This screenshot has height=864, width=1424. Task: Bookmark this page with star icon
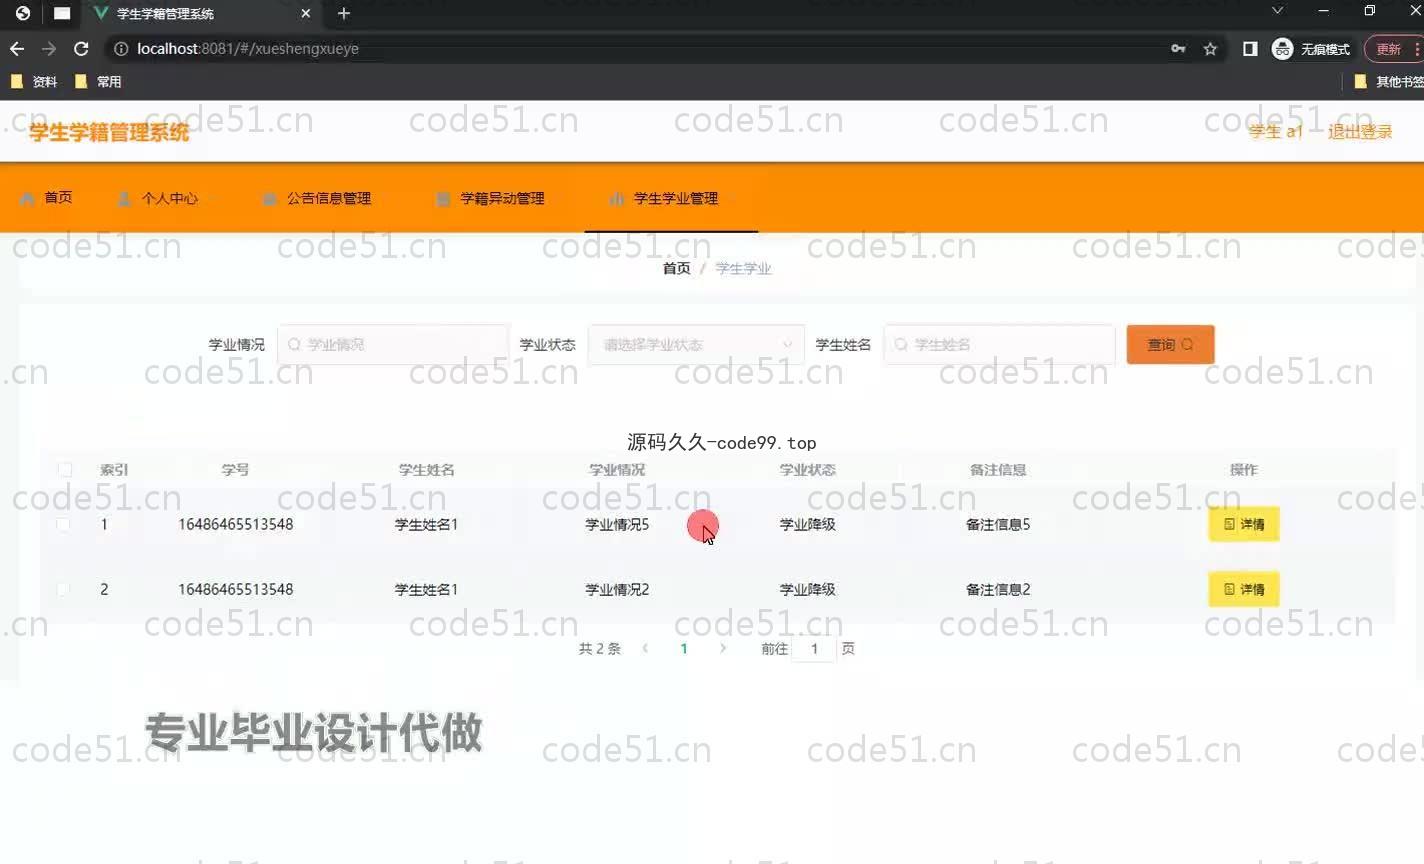coord(1210,49)
